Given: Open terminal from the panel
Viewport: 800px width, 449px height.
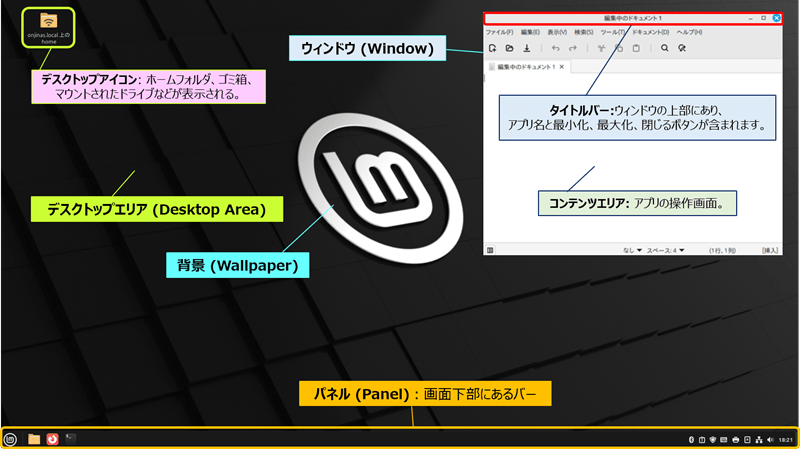Looking at the screenshot, I should 70,439.
